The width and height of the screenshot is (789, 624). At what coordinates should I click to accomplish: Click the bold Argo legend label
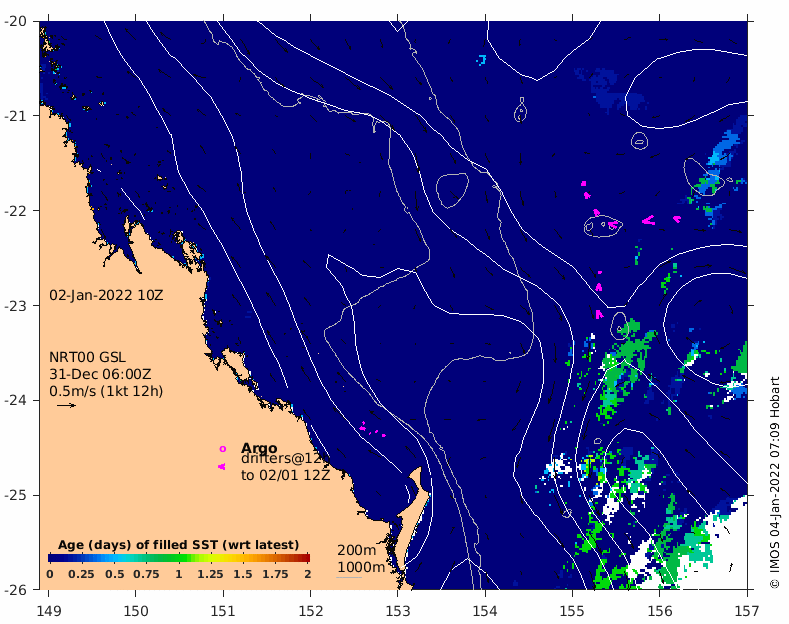259,447
